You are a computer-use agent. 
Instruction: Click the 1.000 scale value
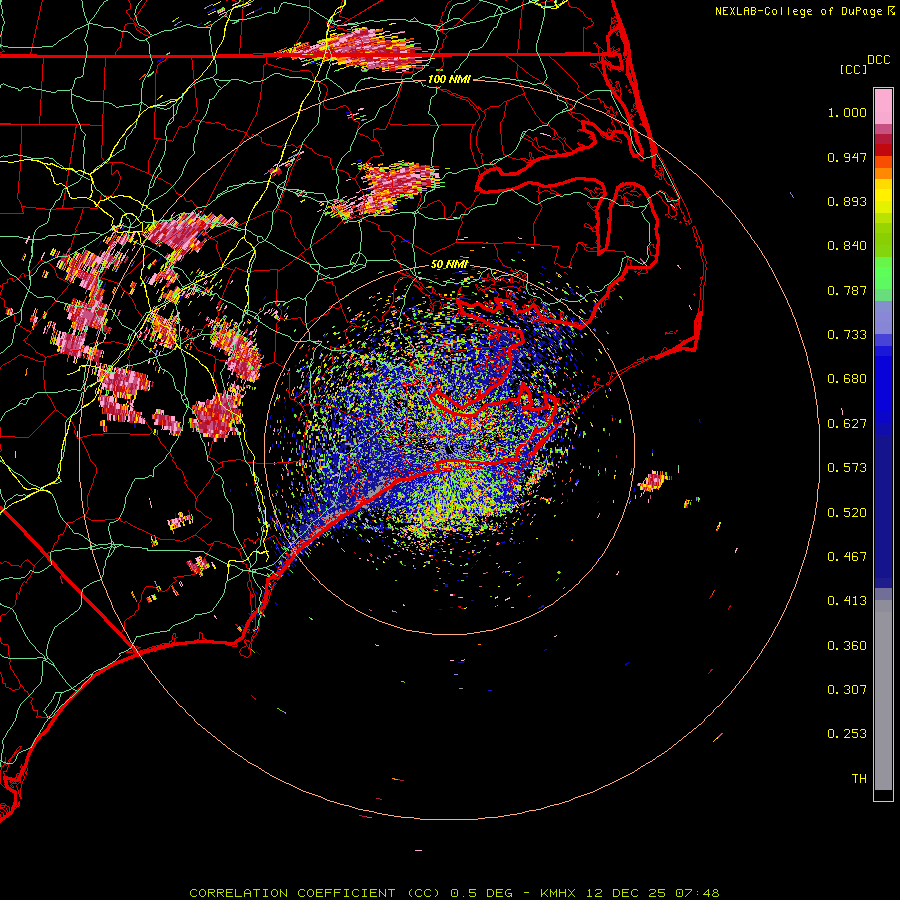click(847, 112)
